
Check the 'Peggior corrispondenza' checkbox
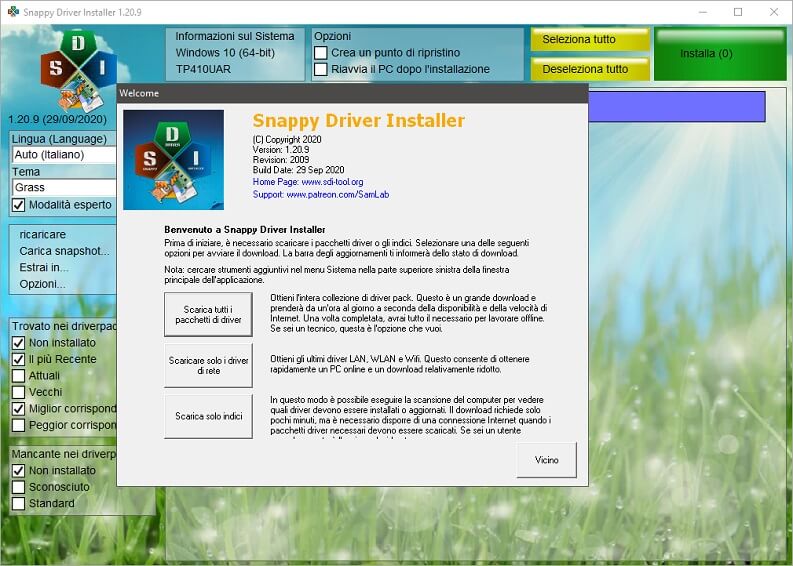(x=19, y=425)
